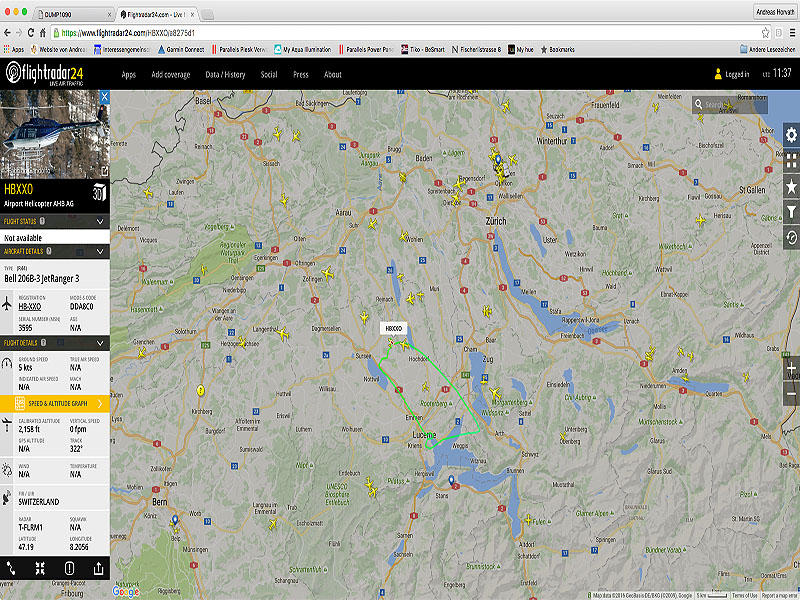Switch to the DUMP1090 browser tab
The width and height of the screenshot is (800, 600).
pos(73,14)
